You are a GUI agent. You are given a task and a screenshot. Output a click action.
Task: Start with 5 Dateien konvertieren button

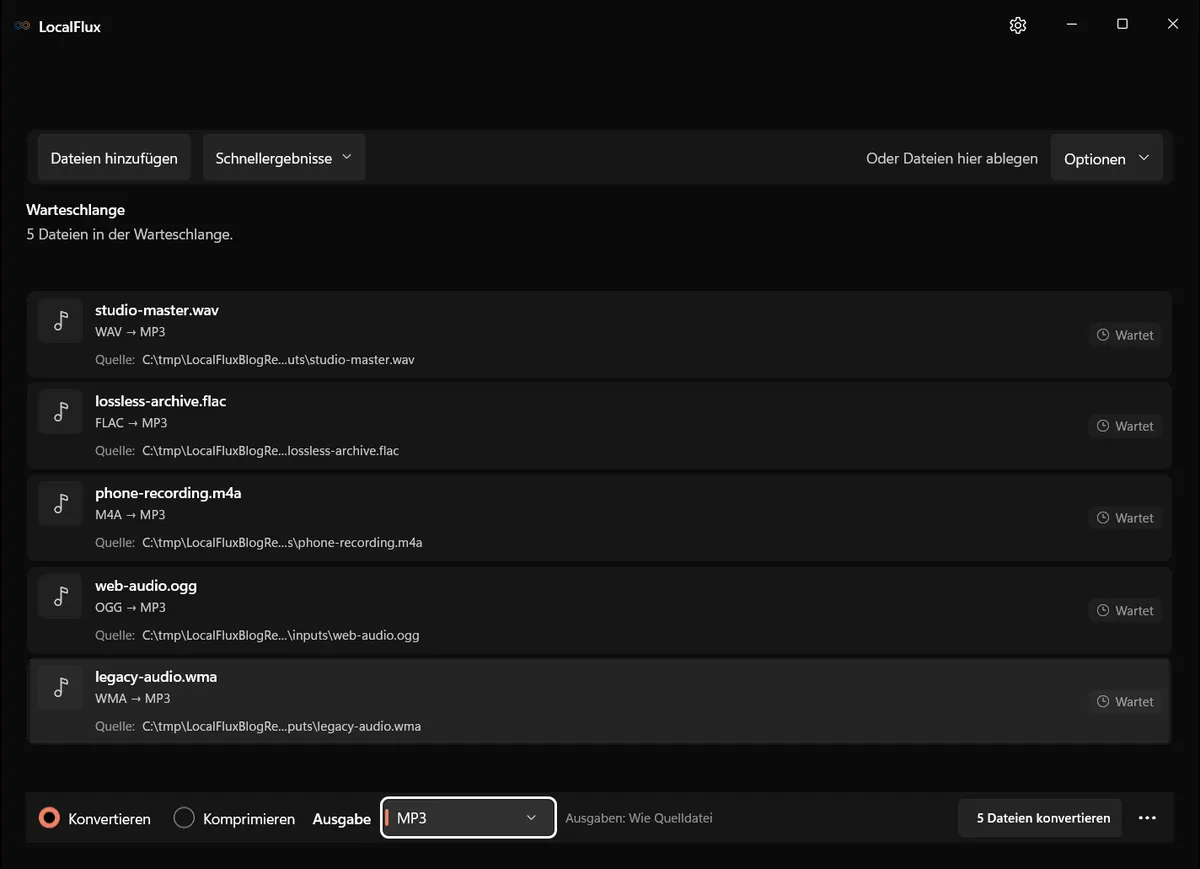(x=1040, y=818)
